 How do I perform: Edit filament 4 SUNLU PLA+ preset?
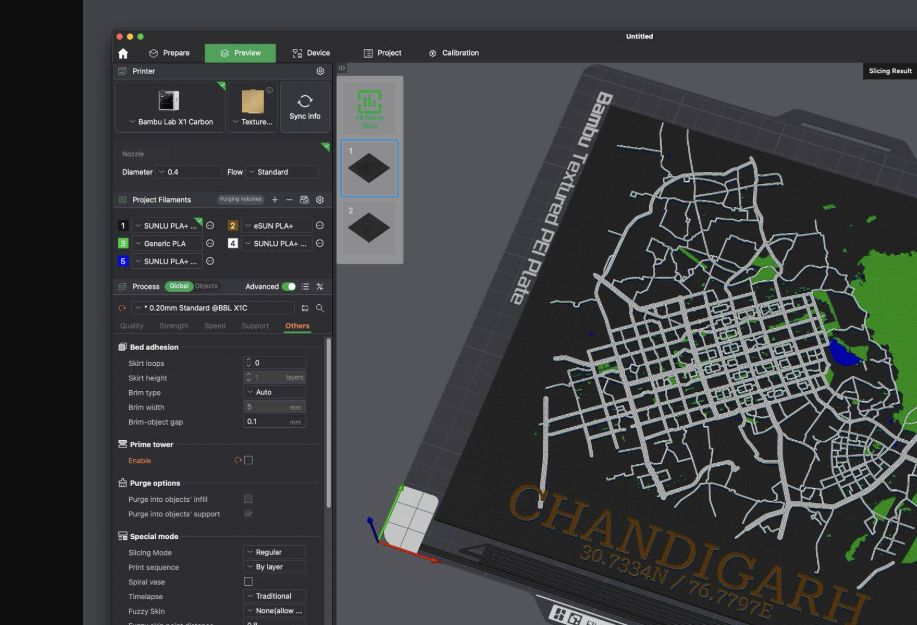coord(319,244)
